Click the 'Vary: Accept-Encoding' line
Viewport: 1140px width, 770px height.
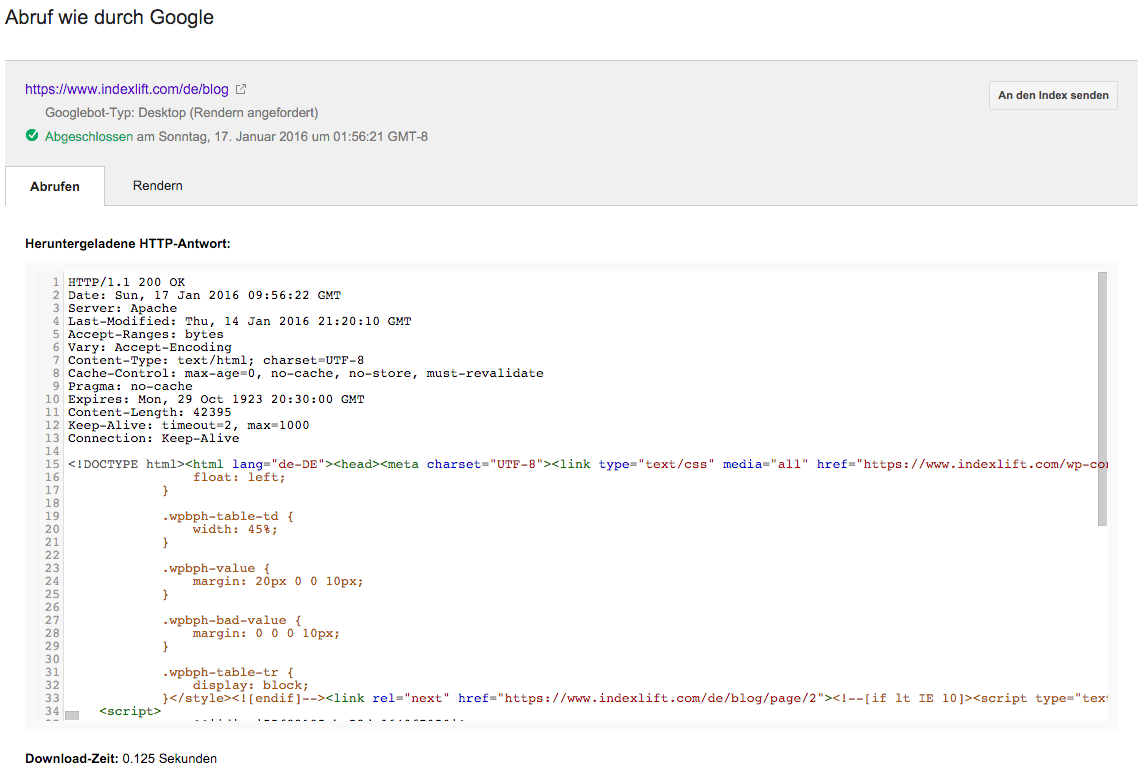(150, 348)
